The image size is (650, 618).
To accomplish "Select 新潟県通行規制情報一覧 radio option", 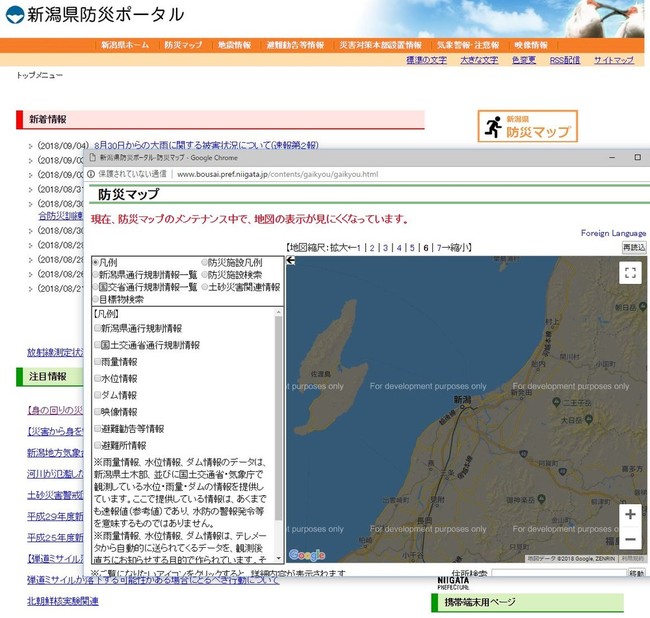I will [96, 274].
